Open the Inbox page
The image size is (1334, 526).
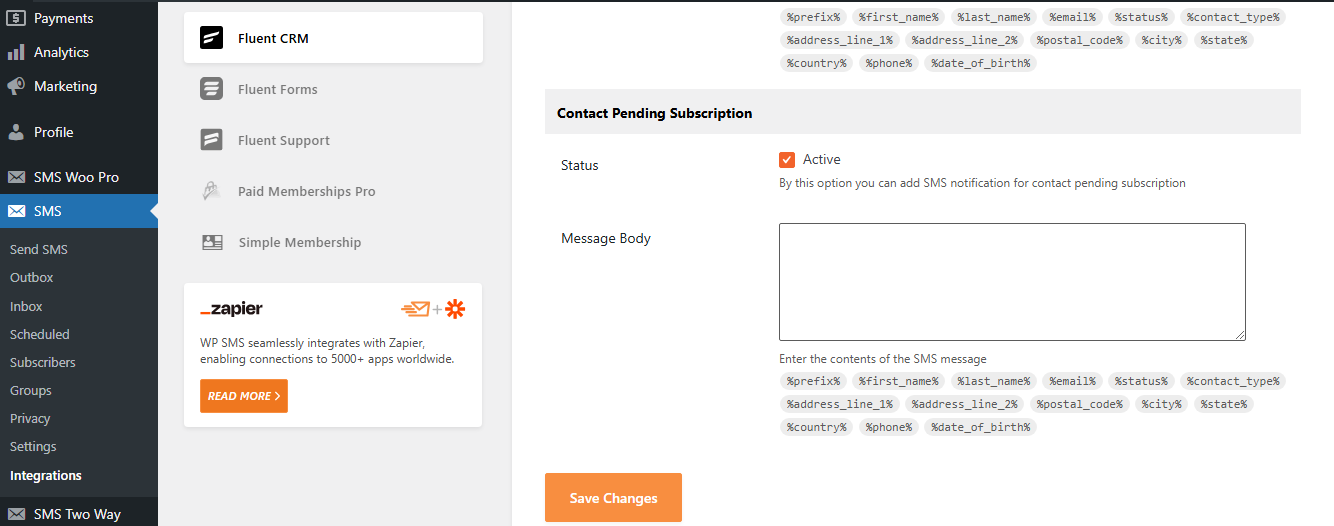coord(26,307)
